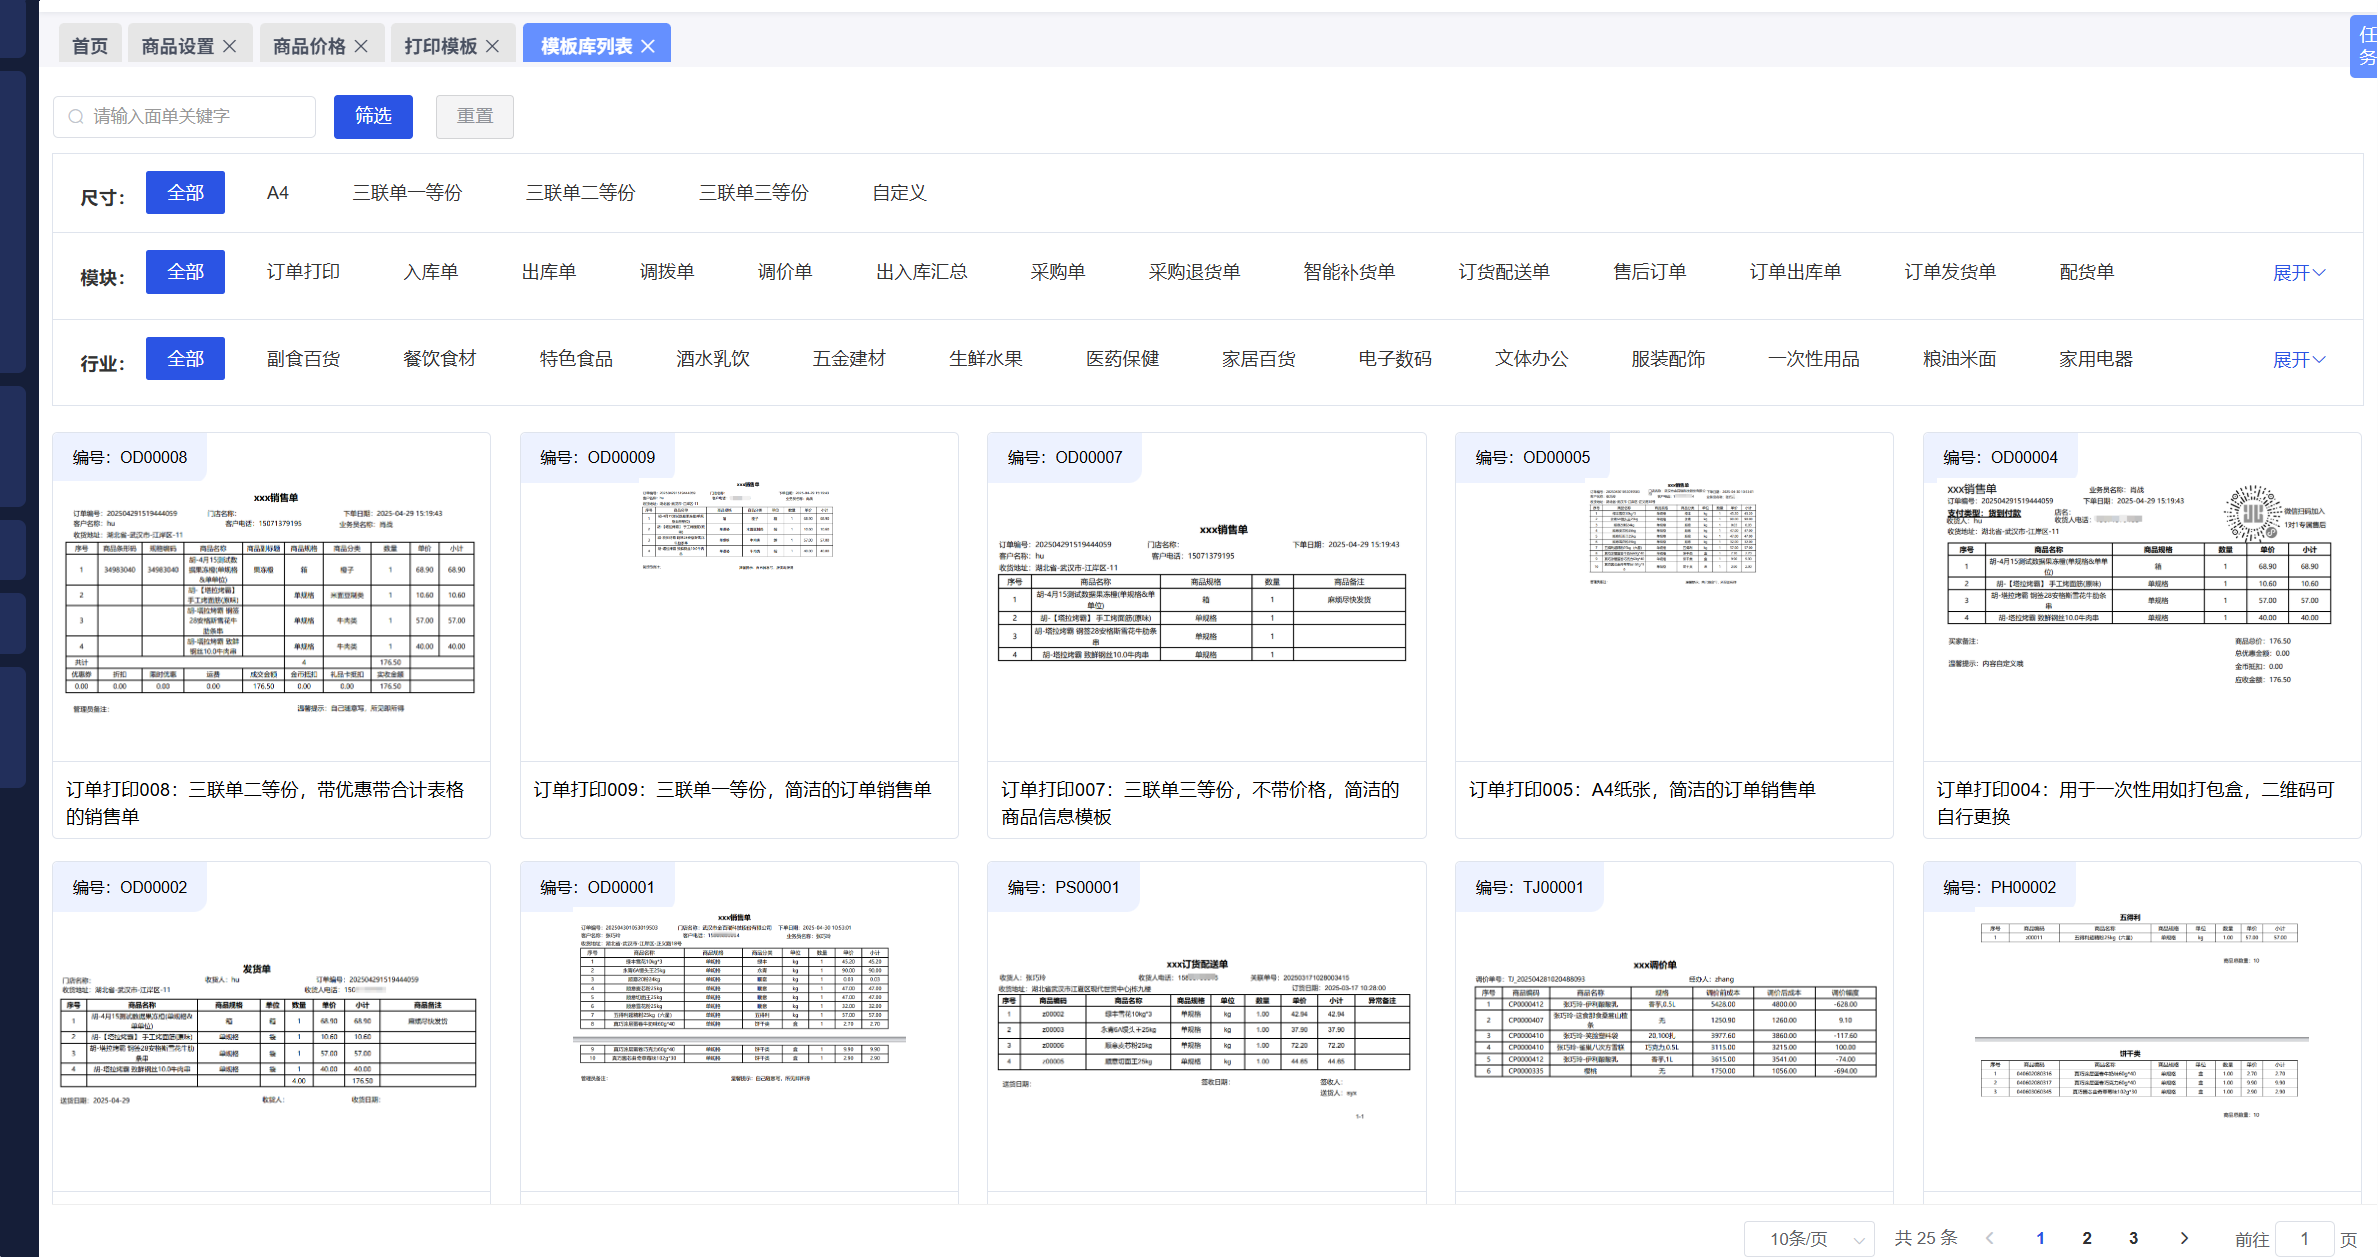Open the 10条/页 page size dropdown
Viewport: 2378px width, 1257px height.
[1808, 1239]
